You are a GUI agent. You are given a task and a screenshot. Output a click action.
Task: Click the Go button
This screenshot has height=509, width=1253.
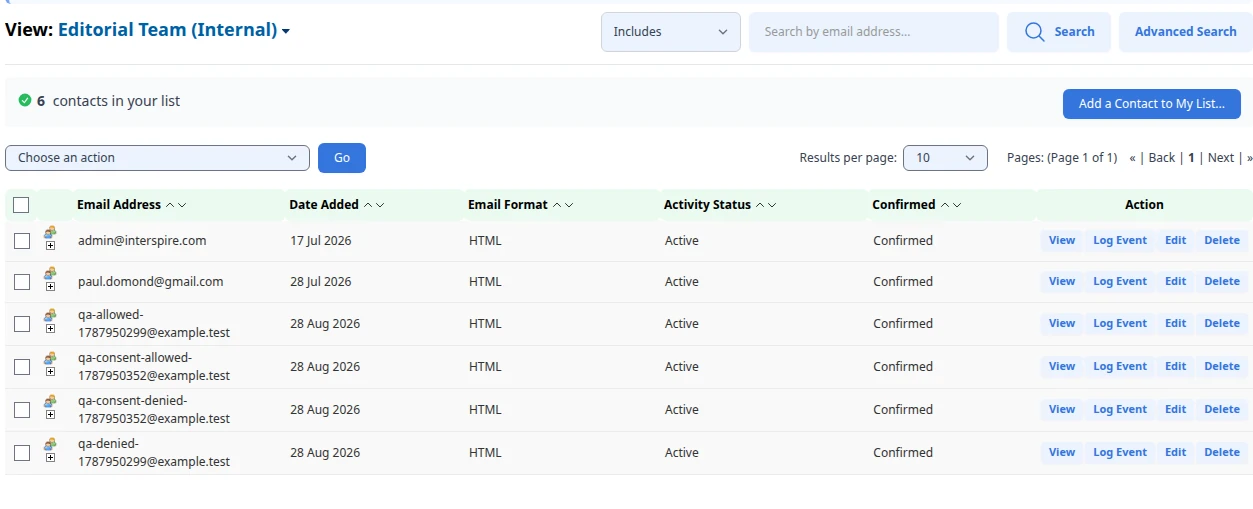click(342, 158)
